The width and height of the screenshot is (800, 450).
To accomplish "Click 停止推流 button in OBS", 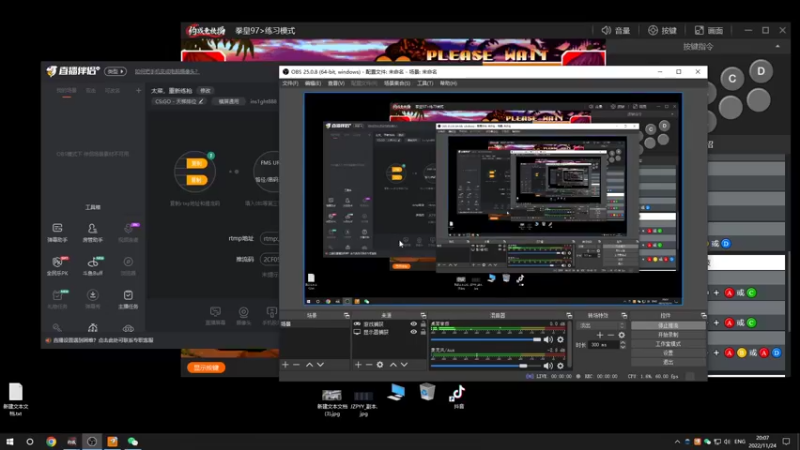I will coord(668,326).
